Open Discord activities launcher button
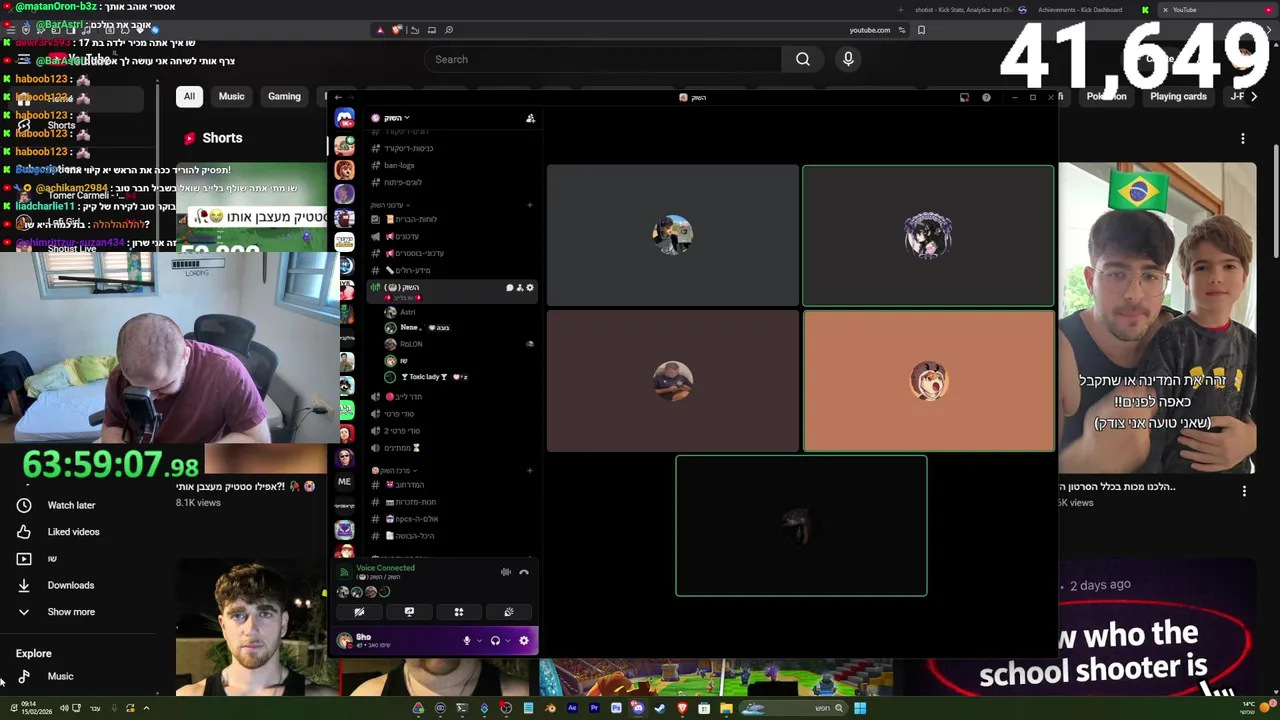Image resolution: width=1280 pixels, height=720 pixels. click(x=459, y=612)
